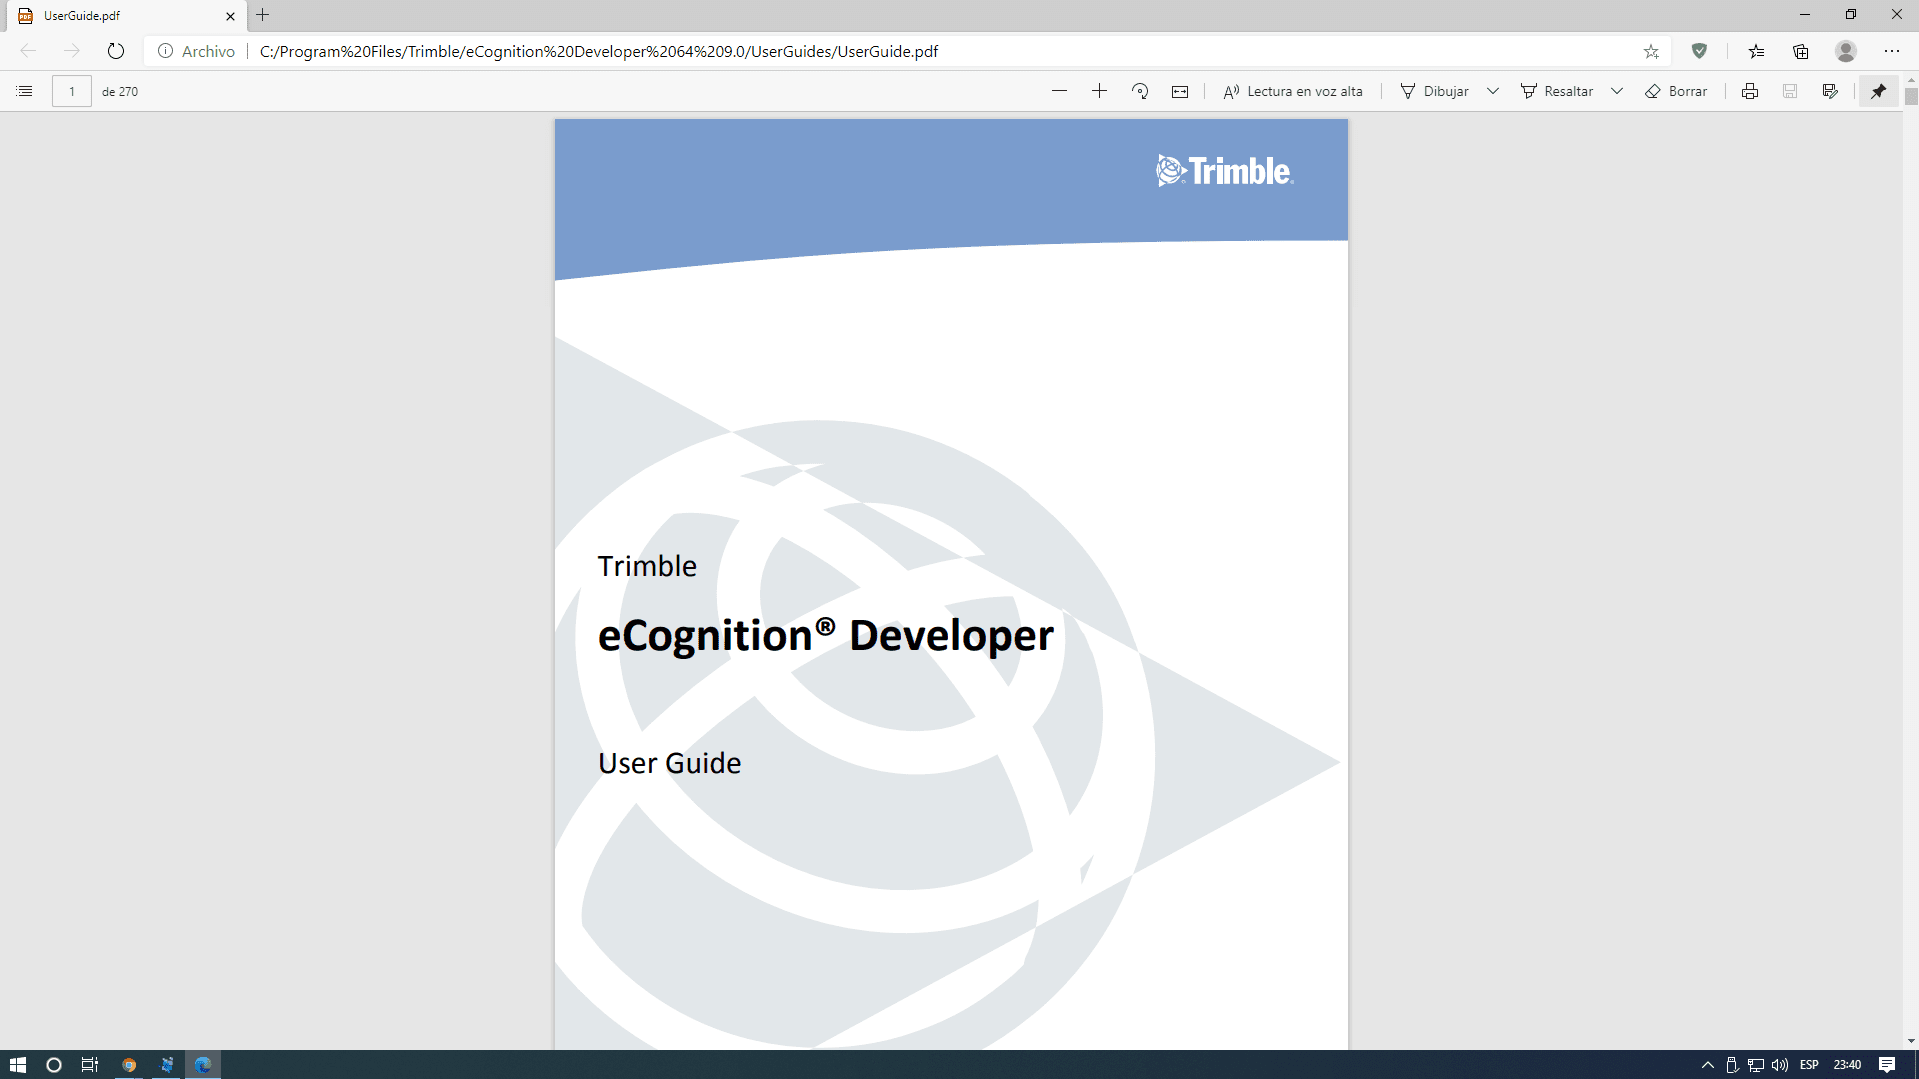Screen dimensions: 1919x1079
Task: Expand the Resaltar color dropdown arrow
Action: (x=1617, y=91)
